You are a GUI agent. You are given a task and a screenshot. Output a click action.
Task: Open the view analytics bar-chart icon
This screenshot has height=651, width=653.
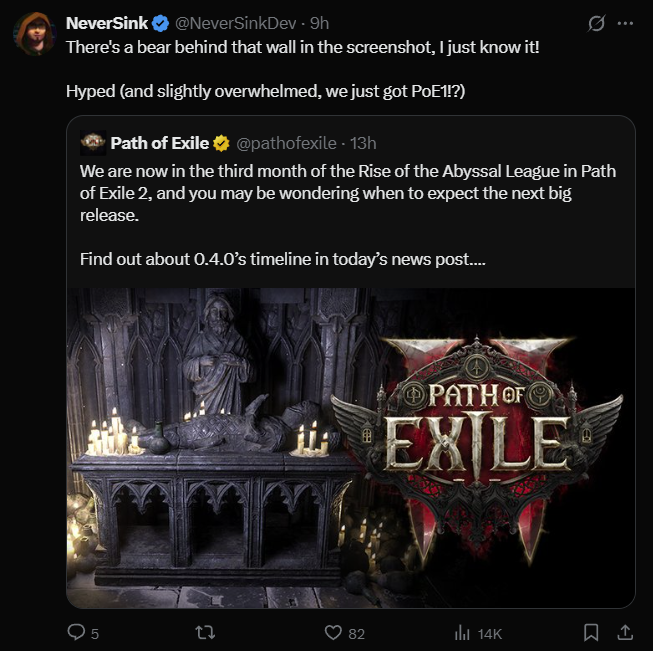[463, 632]
